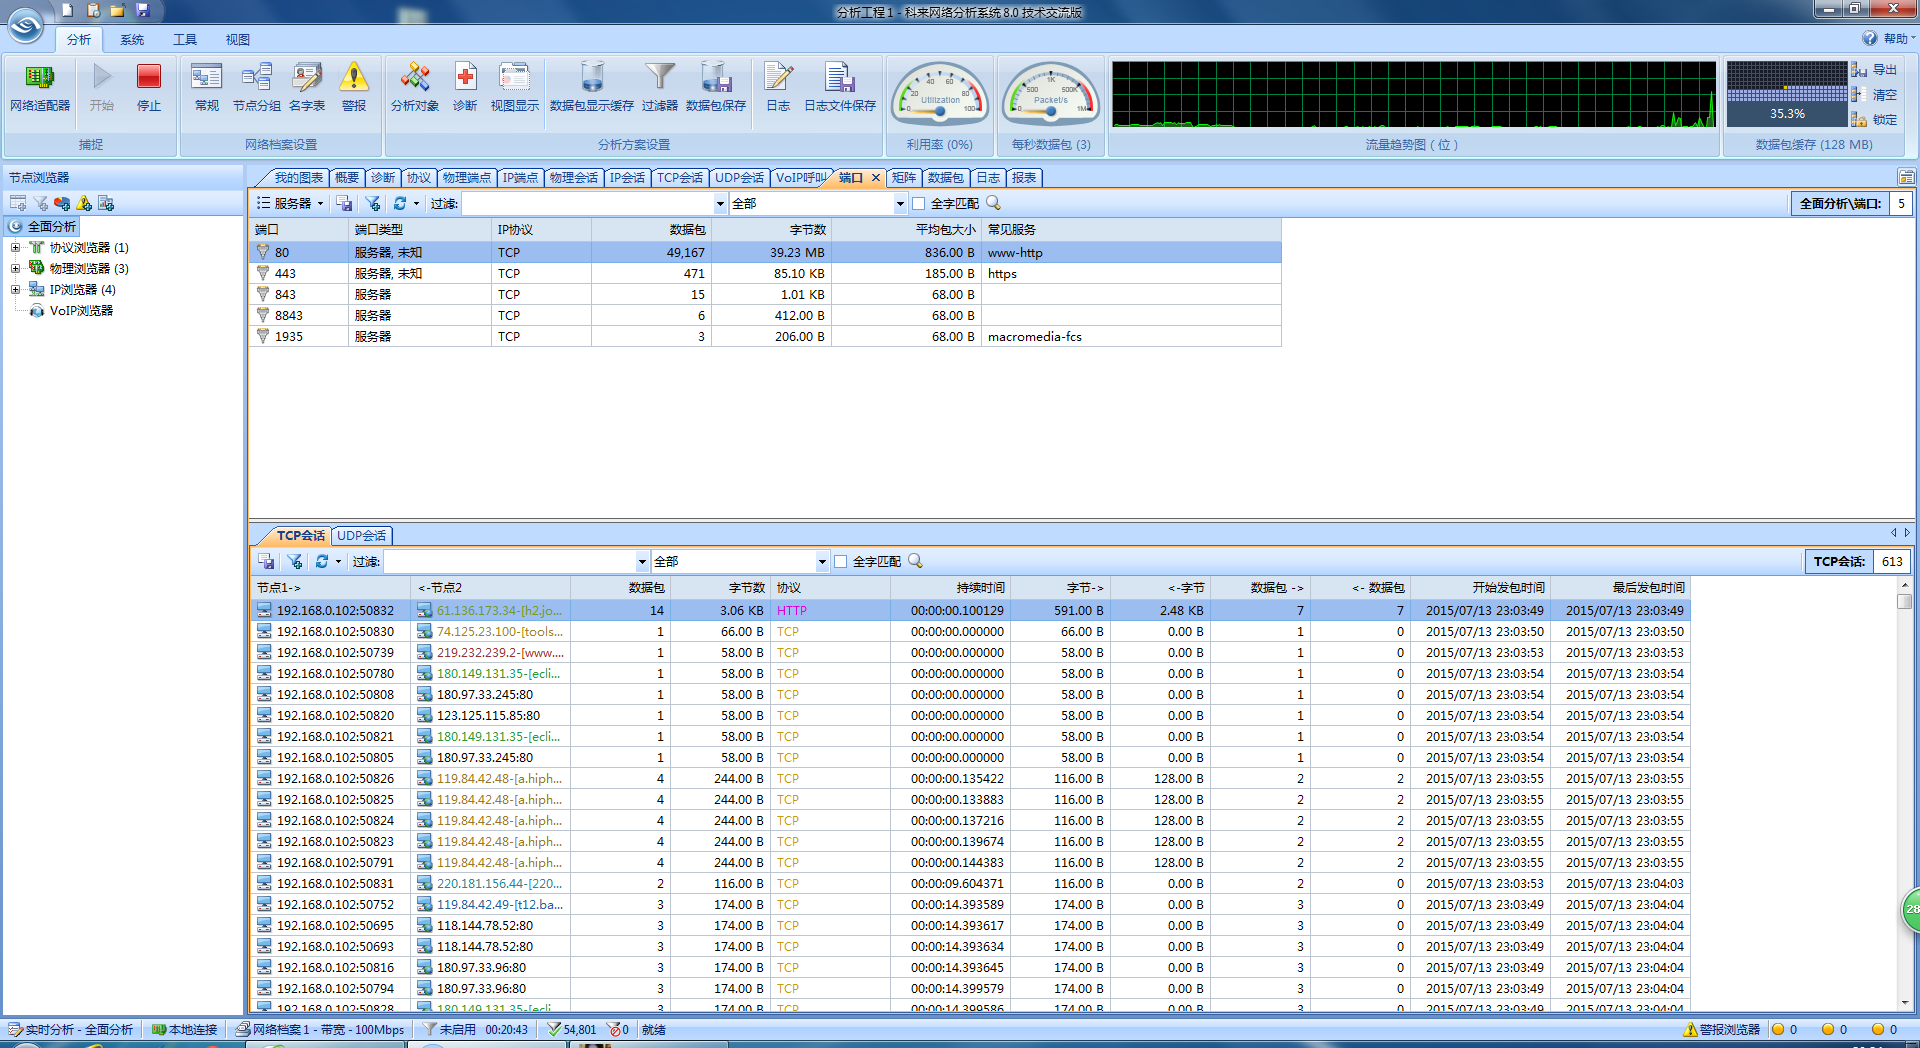Open the upper filter scope dropdown showing 全部

coord(899,204)
